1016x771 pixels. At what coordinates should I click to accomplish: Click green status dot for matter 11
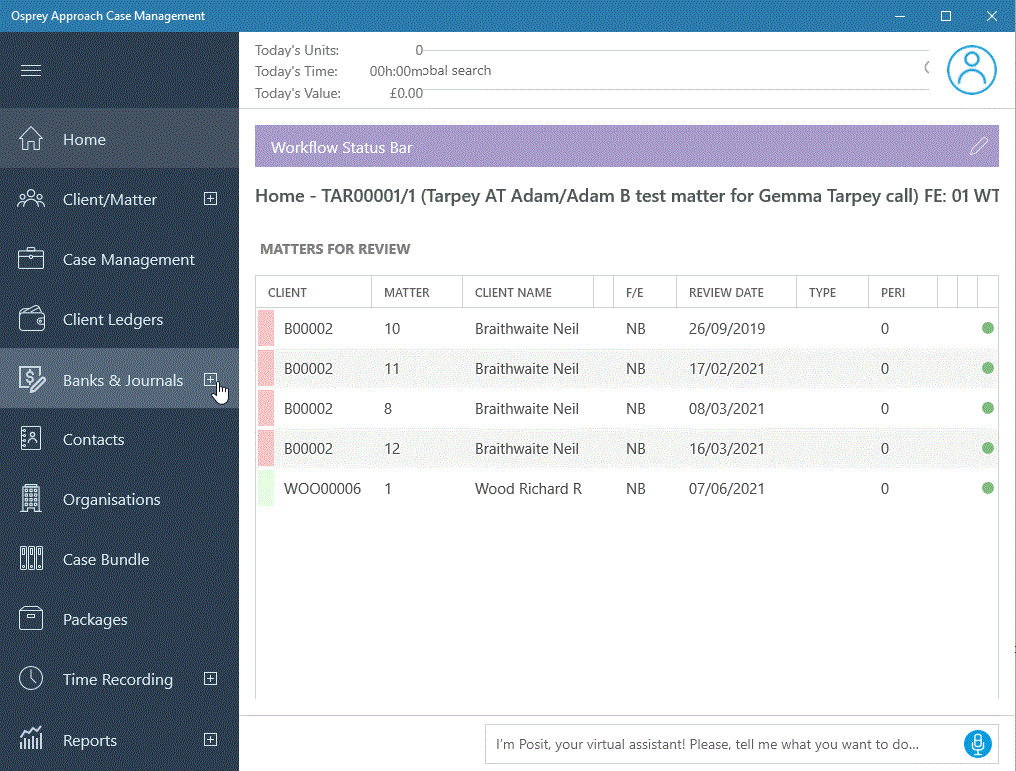coord(987,369)
